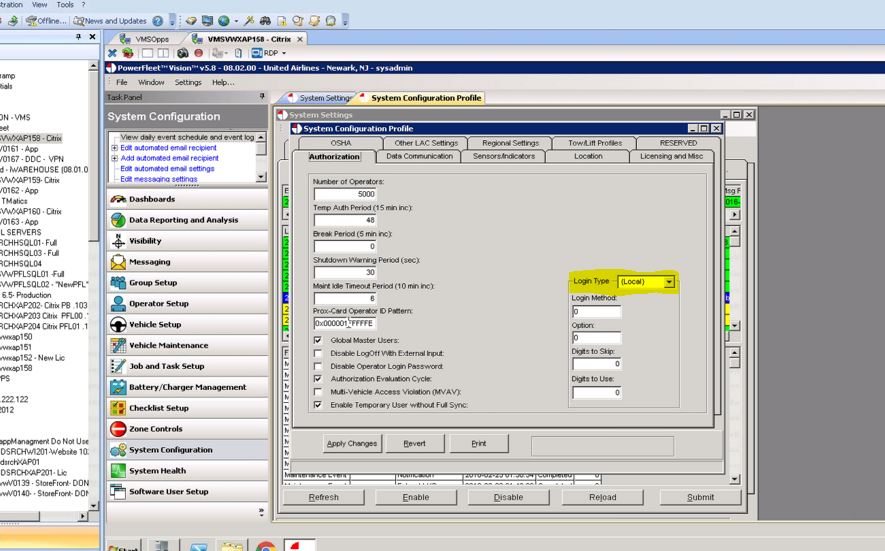Open the Dashboards gauge icon
Screen dimensions: 885x551
tap(118, 199)
